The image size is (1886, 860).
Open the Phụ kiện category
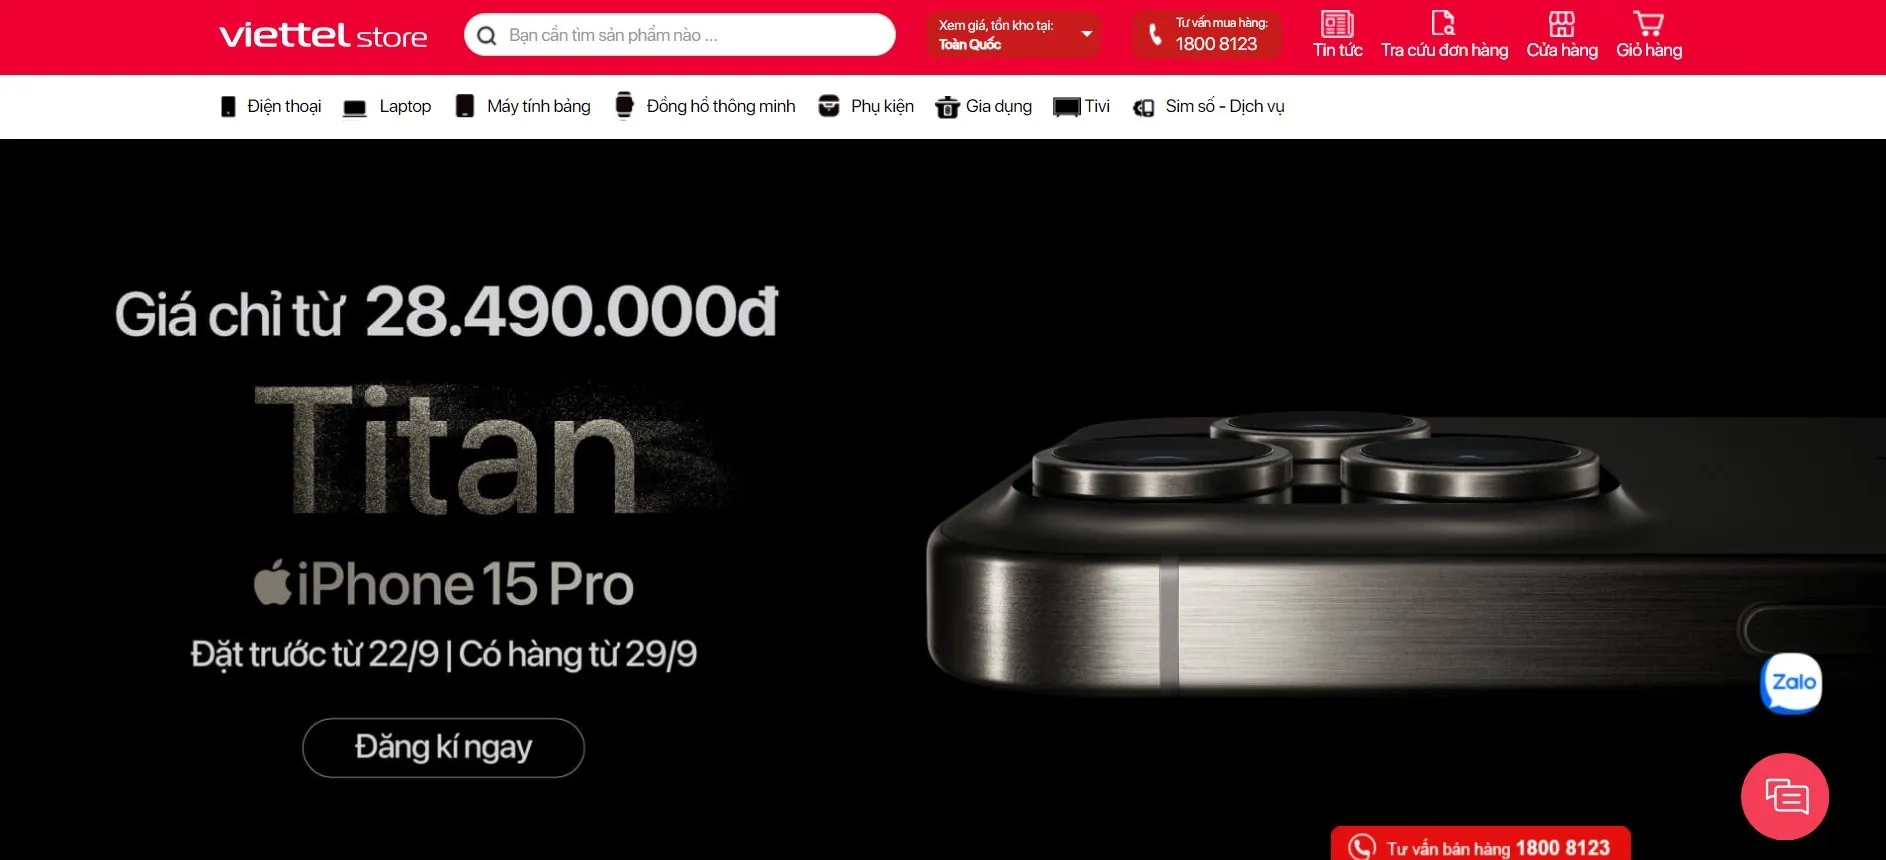[866, 106]
